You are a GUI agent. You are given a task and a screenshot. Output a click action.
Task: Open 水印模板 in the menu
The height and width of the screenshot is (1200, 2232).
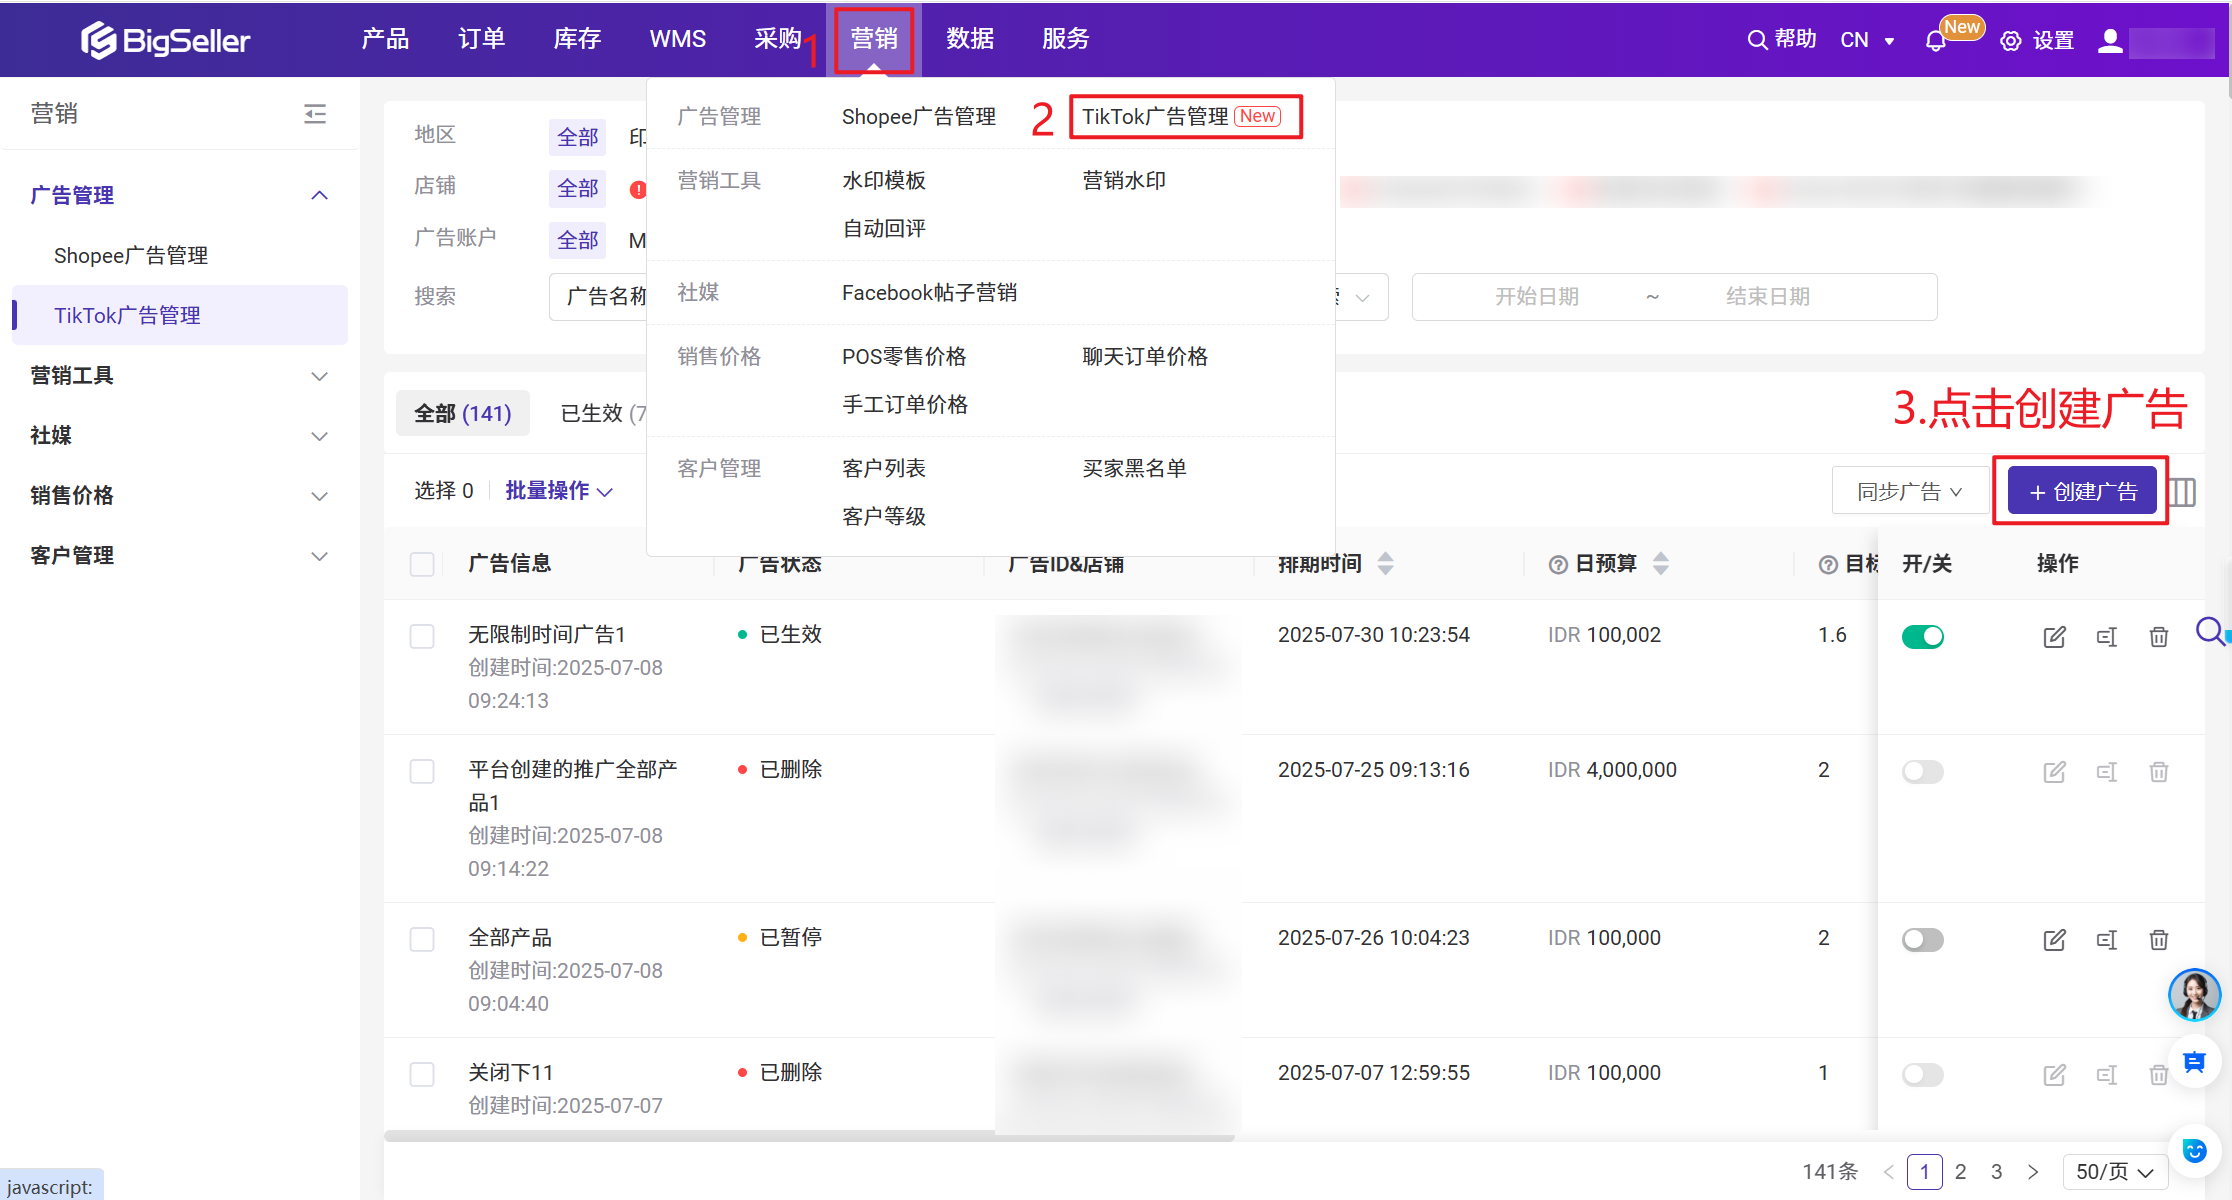(x=884, y=181)
